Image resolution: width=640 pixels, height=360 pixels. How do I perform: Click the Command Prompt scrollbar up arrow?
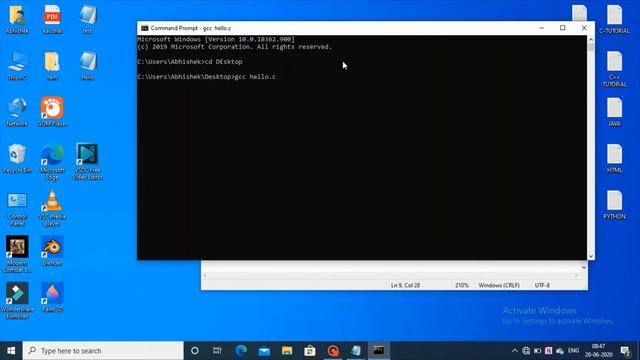pos(591,40)
